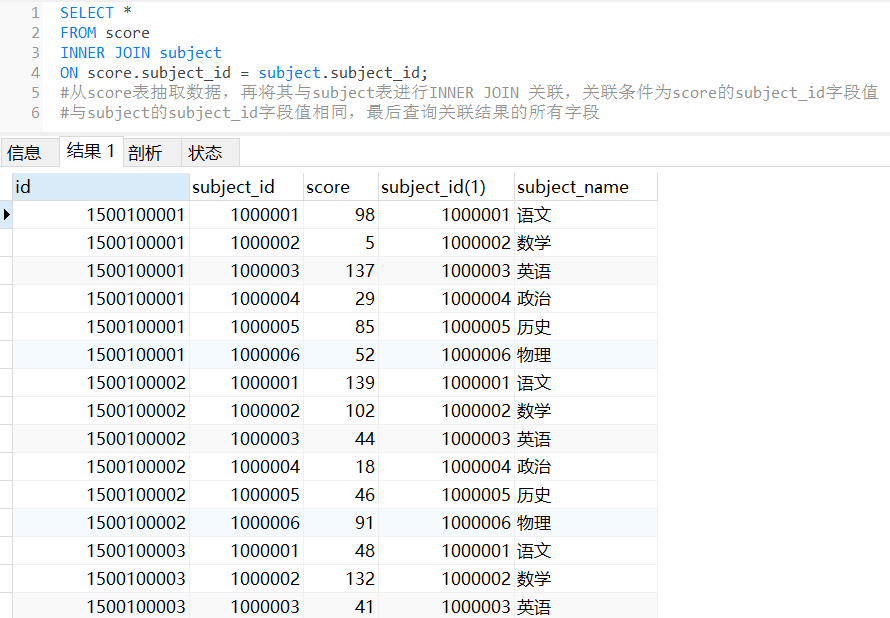Select score cell with value 41
This screenshot has width=890, height=618.
(341, 606)
